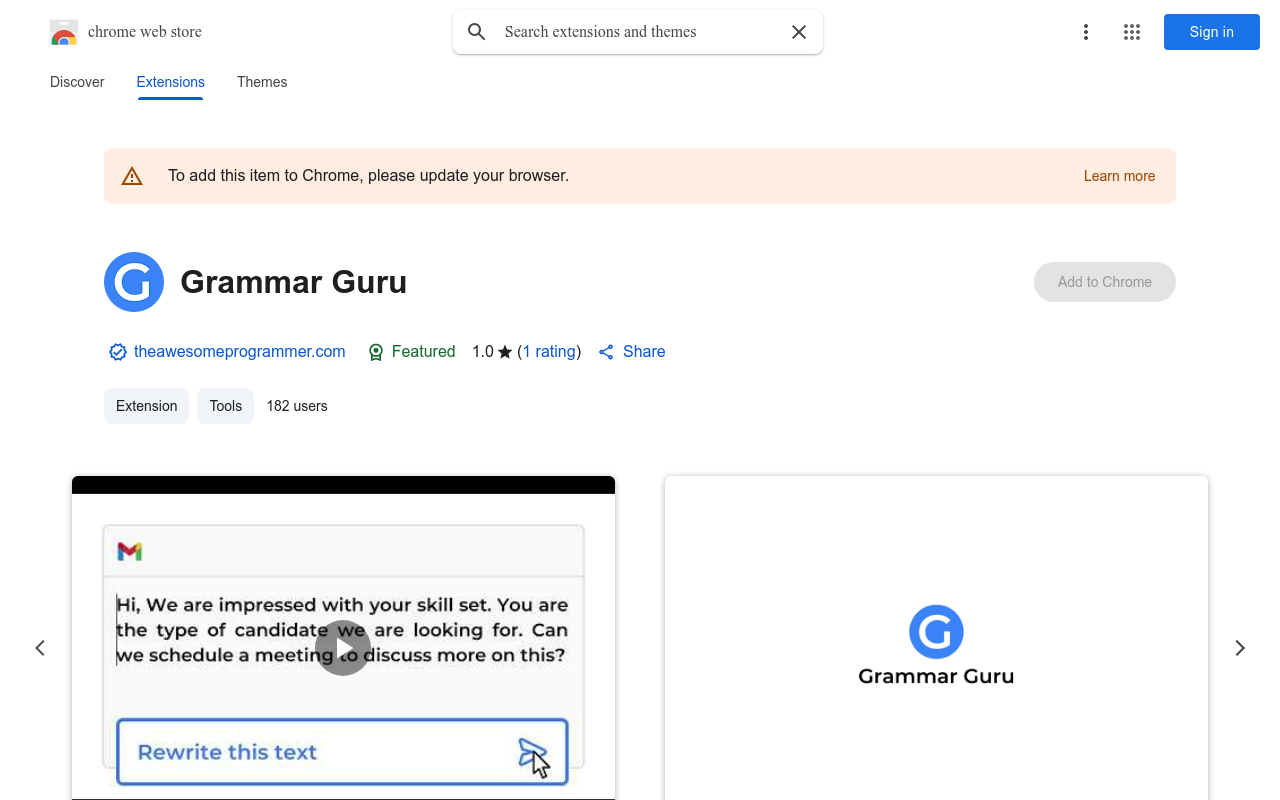
Task: Click the search magnifier icon
Action: [477, 32]
